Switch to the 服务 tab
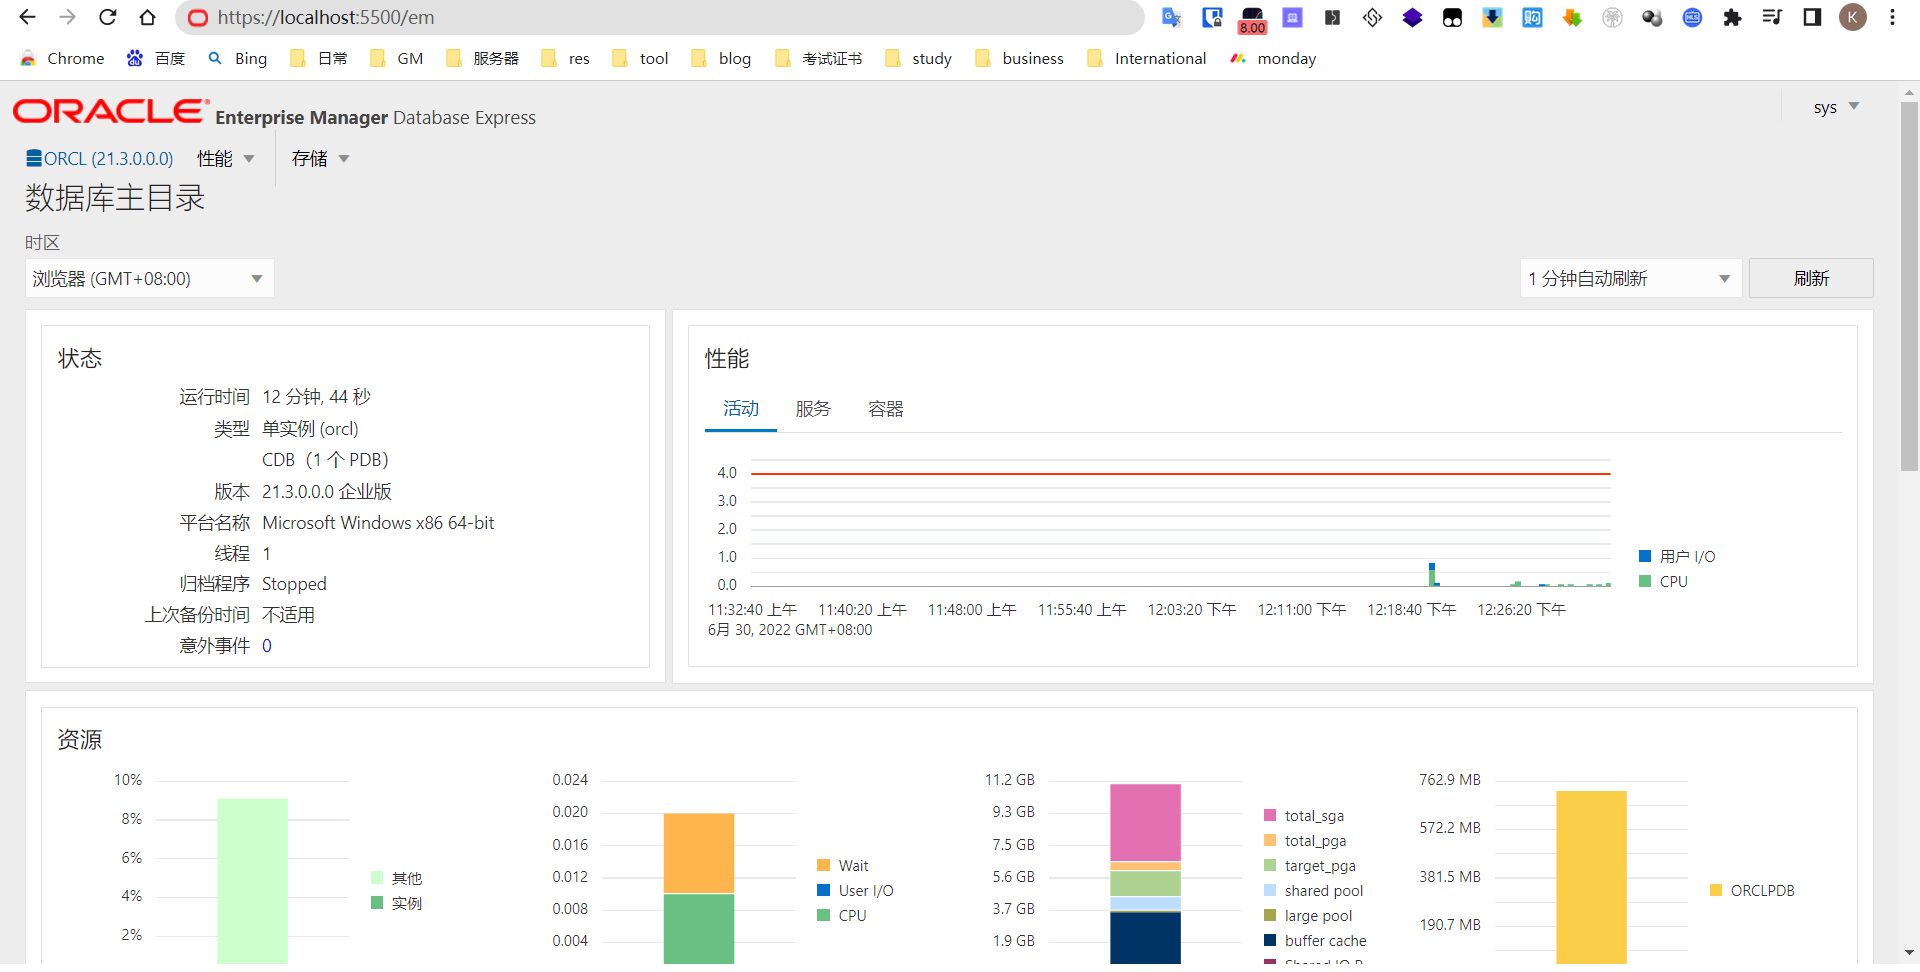This screenshot has height=972, width=1920. [x=813, y=409]
